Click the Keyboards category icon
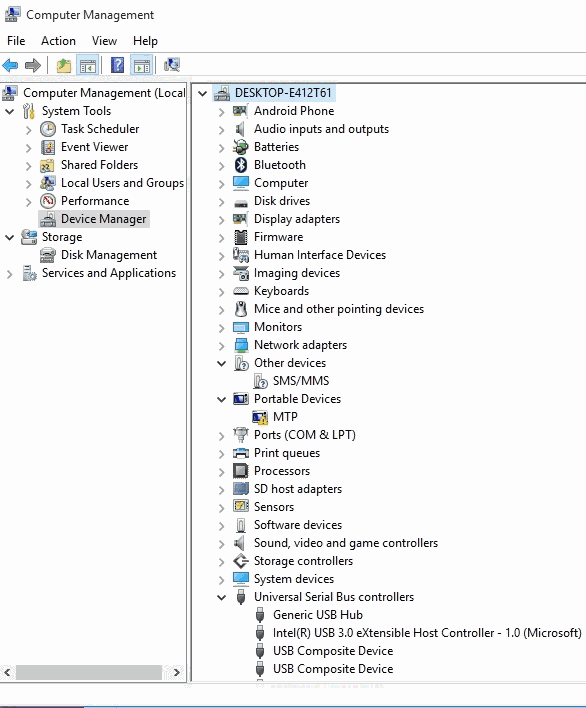The height and width of the screenshot is (708, 586). coord(241,291)
